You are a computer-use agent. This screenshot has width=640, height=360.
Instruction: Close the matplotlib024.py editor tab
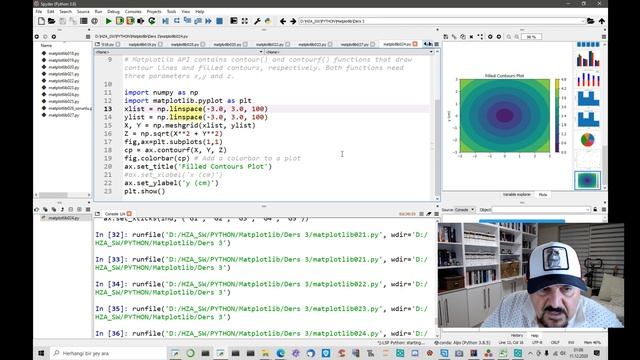pyautogui.click(x=415, y=44)
